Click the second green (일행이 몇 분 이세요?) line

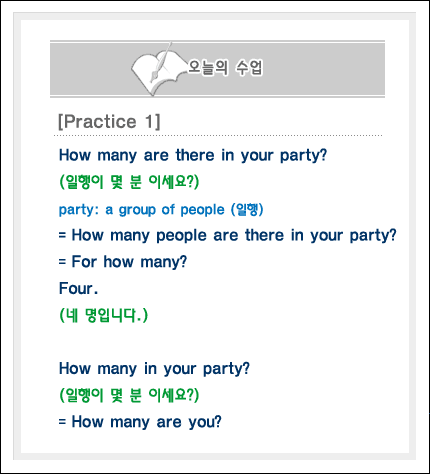(129, 395)
